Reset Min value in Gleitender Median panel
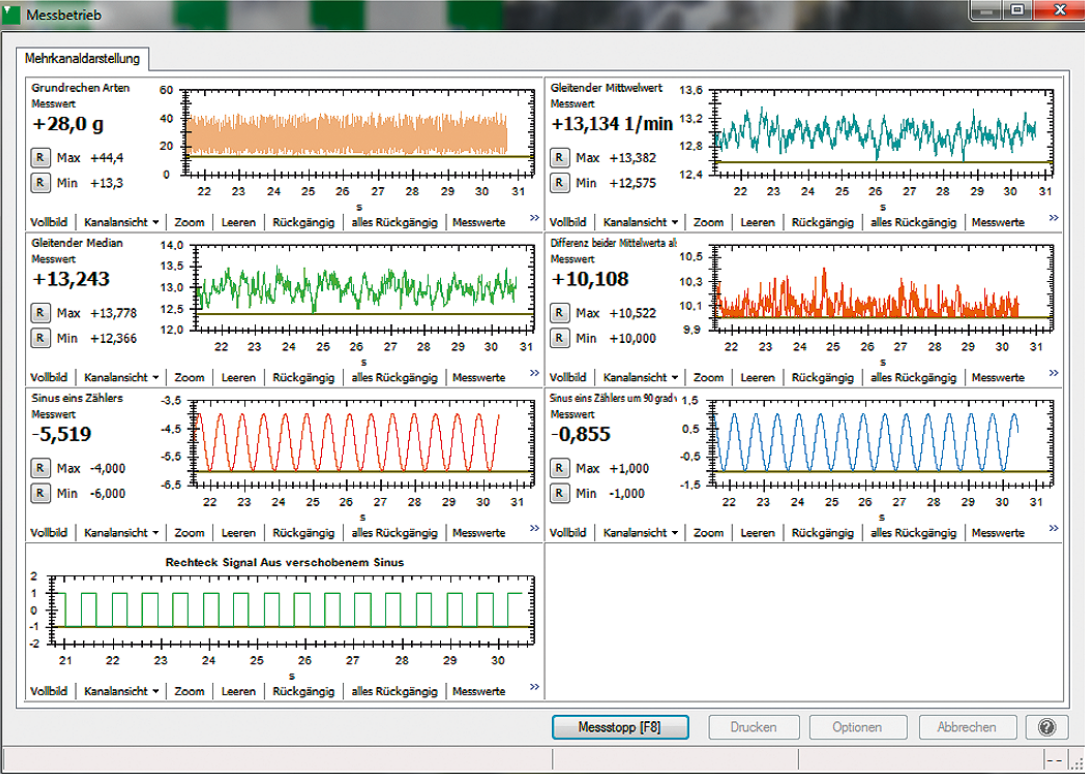Viewport: 1085px width, 774px height. click(x=40, y=338)
